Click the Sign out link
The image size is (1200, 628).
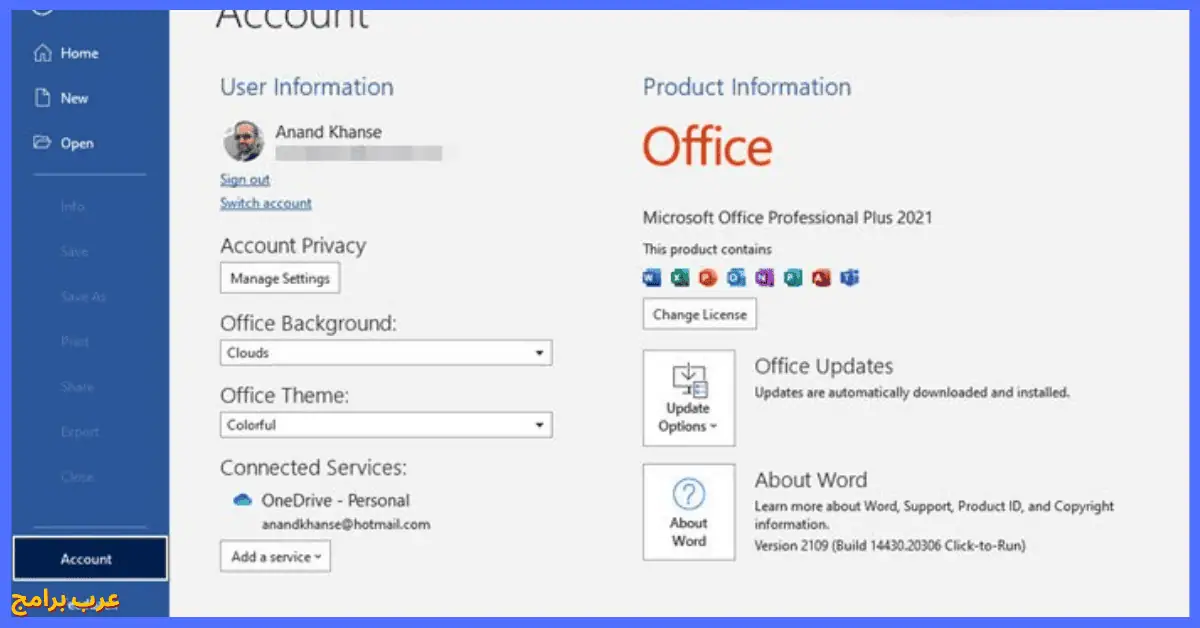point(245,179)
